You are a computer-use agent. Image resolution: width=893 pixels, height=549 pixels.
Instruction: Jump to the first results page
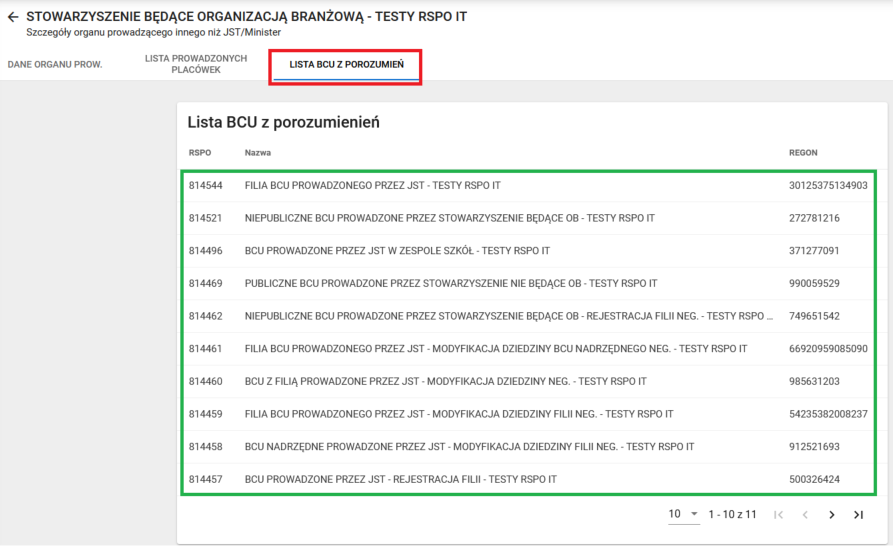(778, 515)
